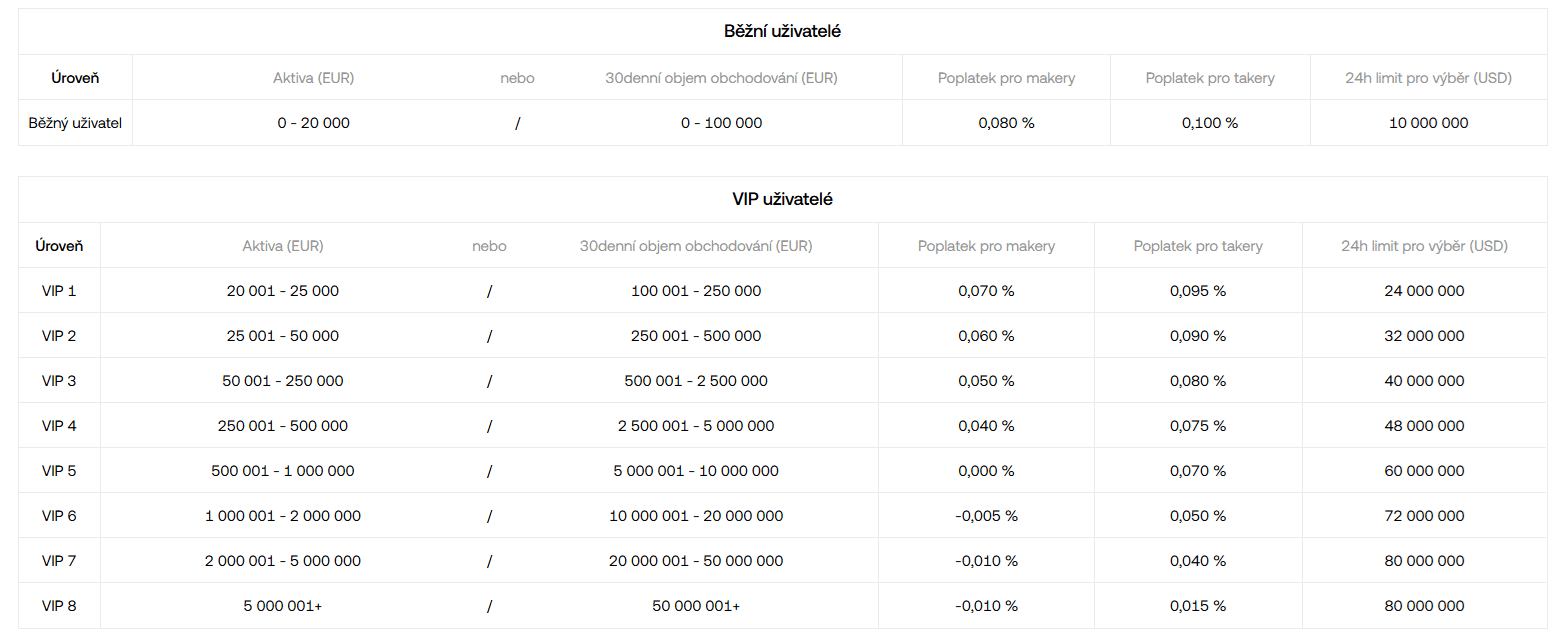The width and height of the screenshot is (1555, 642).
Task: Click the VIP 8 level cell
Action: click(x=59, y=606)
